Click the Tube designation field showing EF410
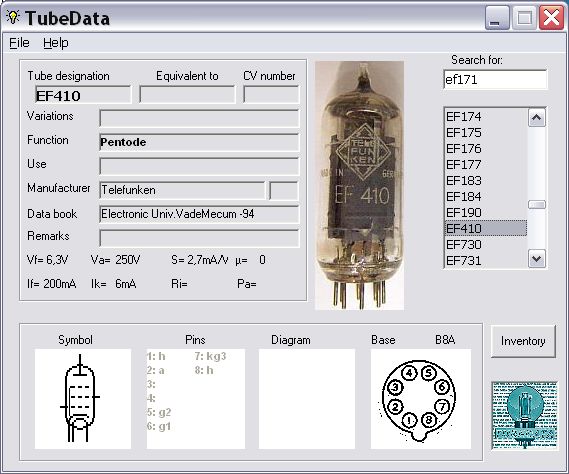This screenshot has width=569, height=474. pyautogui.click(x=83, y=95)
